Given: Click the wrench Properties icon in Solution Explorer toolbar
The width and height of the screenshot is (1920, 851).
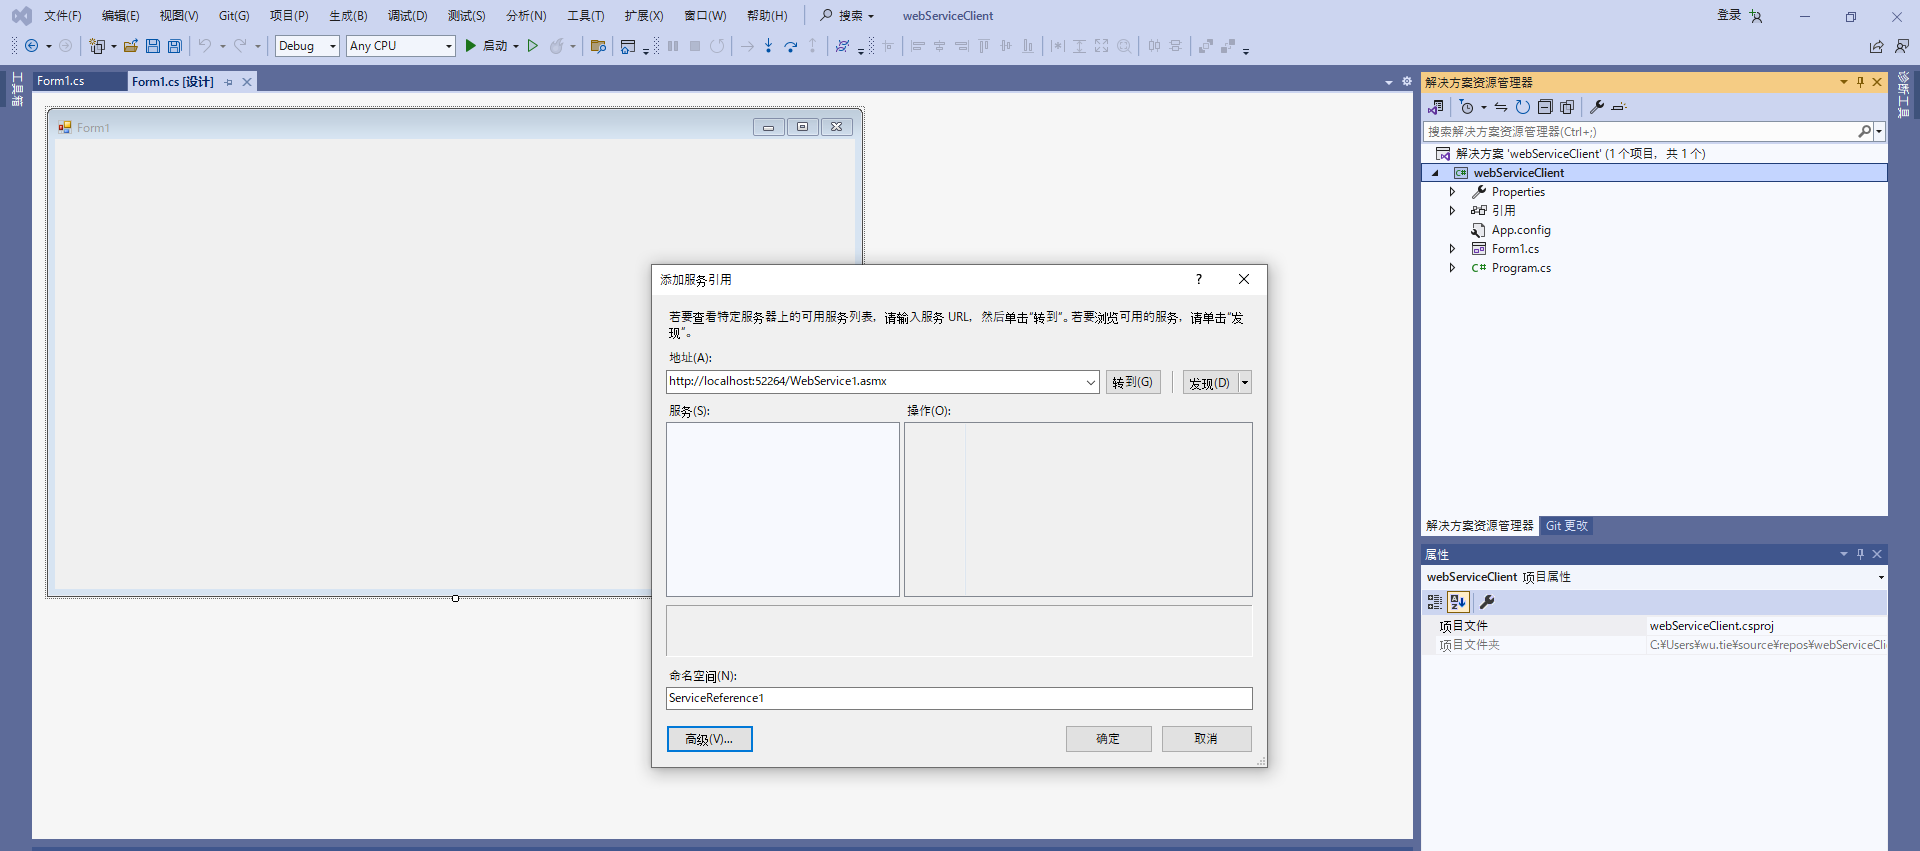Looking at the screenshot, I should click(1597, 107).
